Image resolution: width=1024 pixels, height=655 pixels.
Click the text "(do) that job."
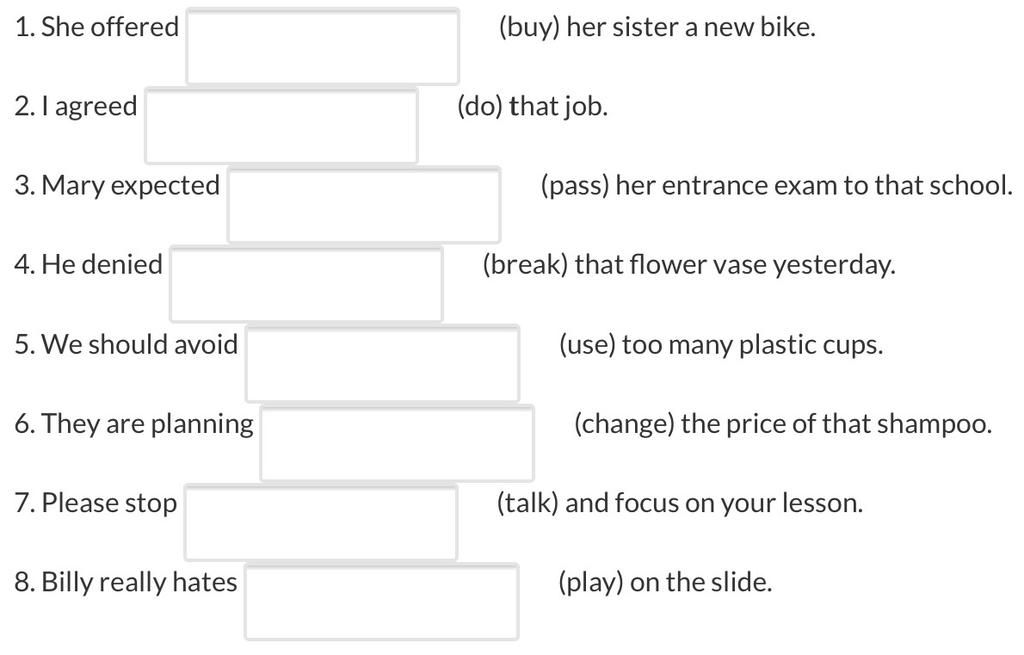pos(532,106)
